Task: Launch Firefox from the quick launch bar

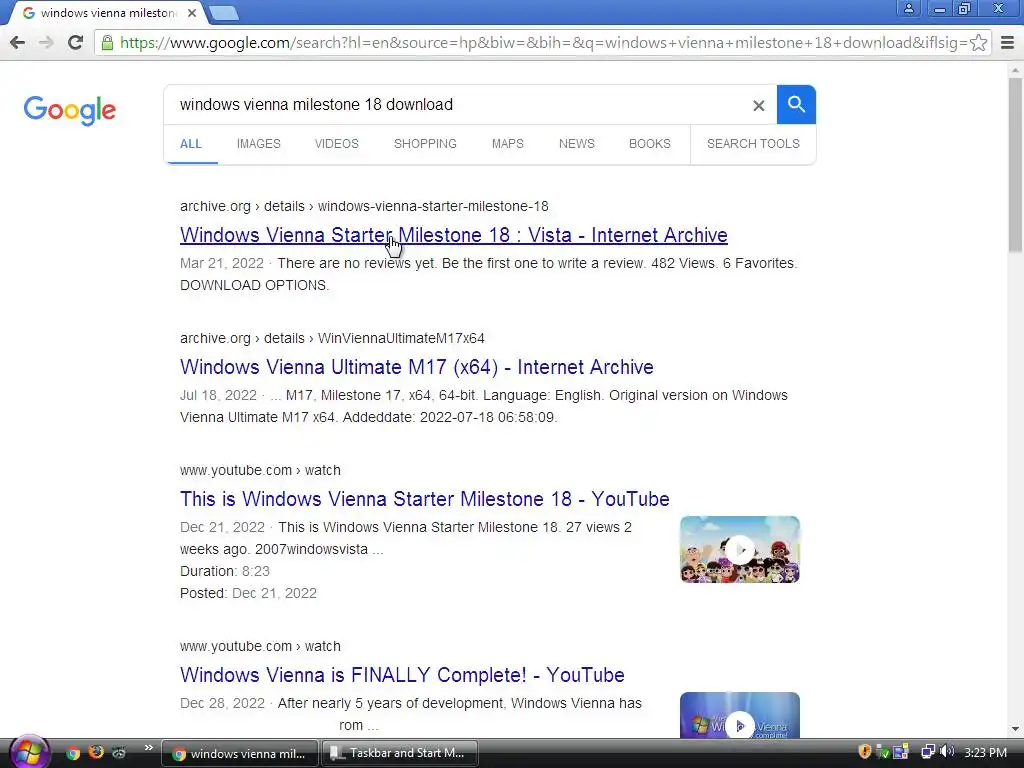Action: [96, 752]
